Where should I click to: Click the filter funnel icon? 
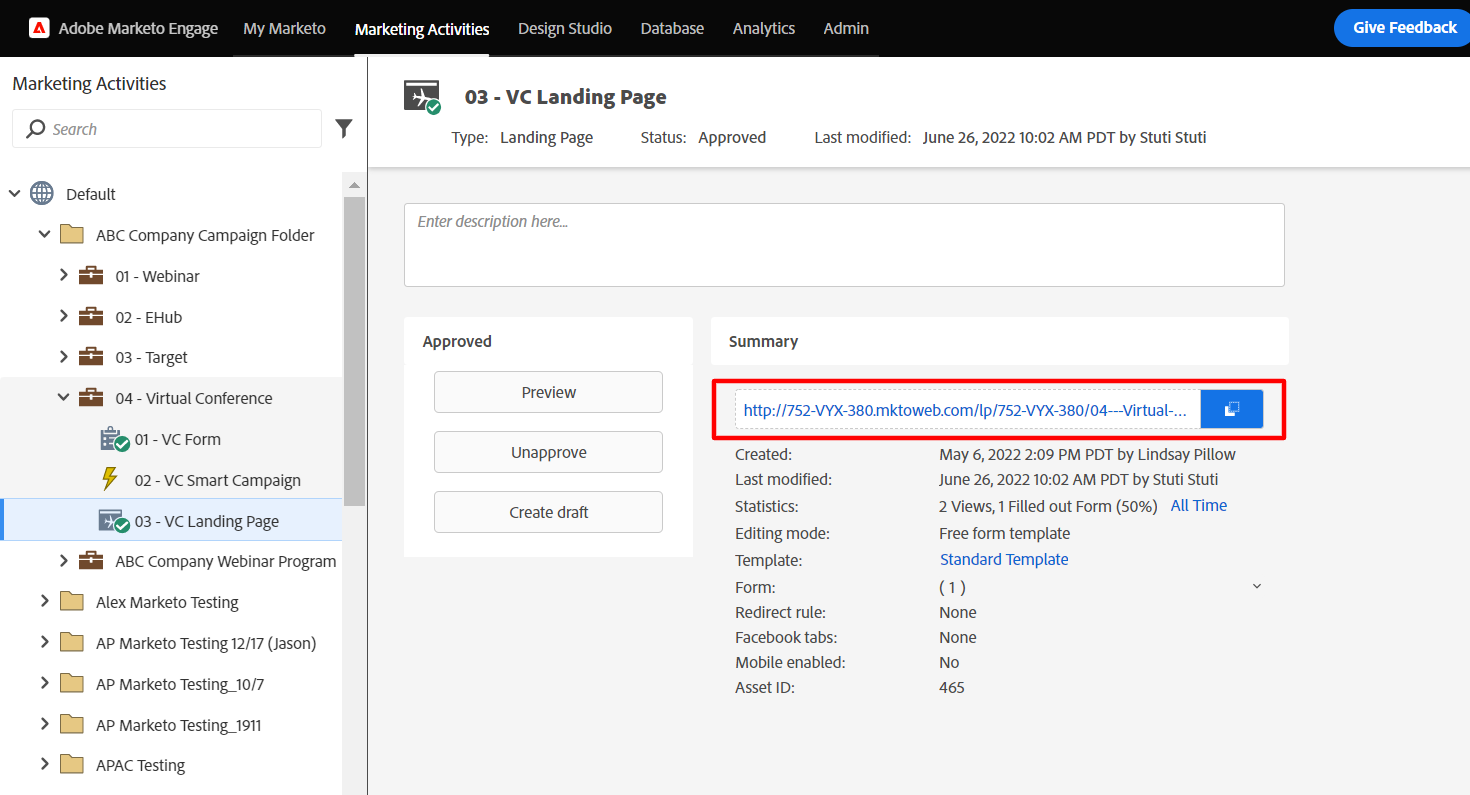pyautogui.click(x=344, y=128)
